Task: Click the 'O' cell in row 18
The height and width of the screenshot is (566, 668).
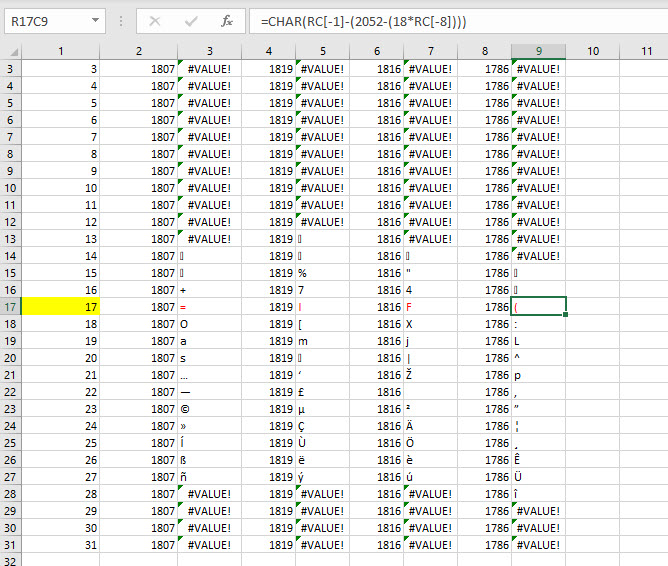Action: tap(210, 324)
